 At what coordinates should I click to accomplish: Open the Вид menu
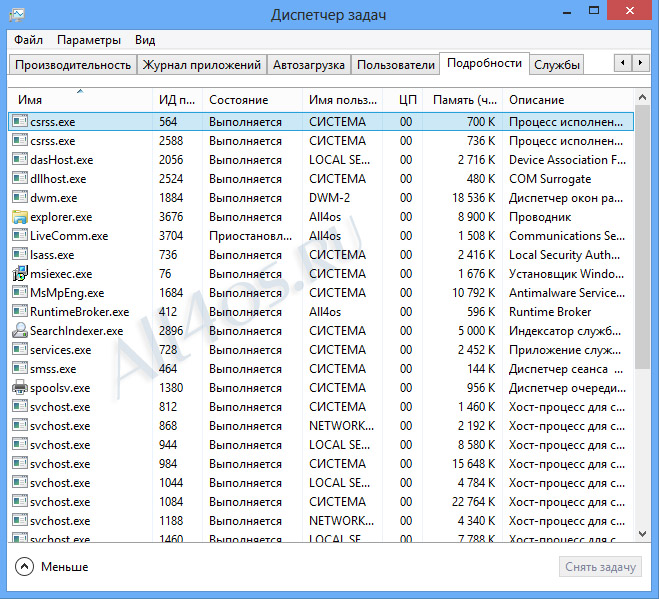(x=145, y=40)
